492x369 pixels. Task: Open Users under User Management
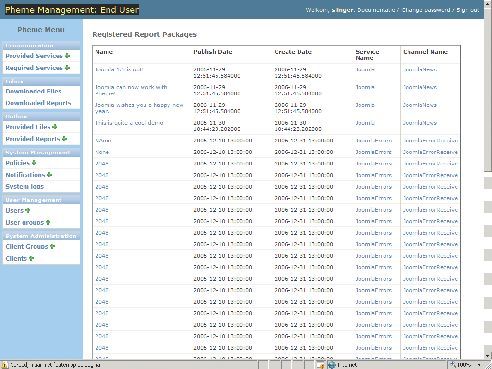pos(15,211)
